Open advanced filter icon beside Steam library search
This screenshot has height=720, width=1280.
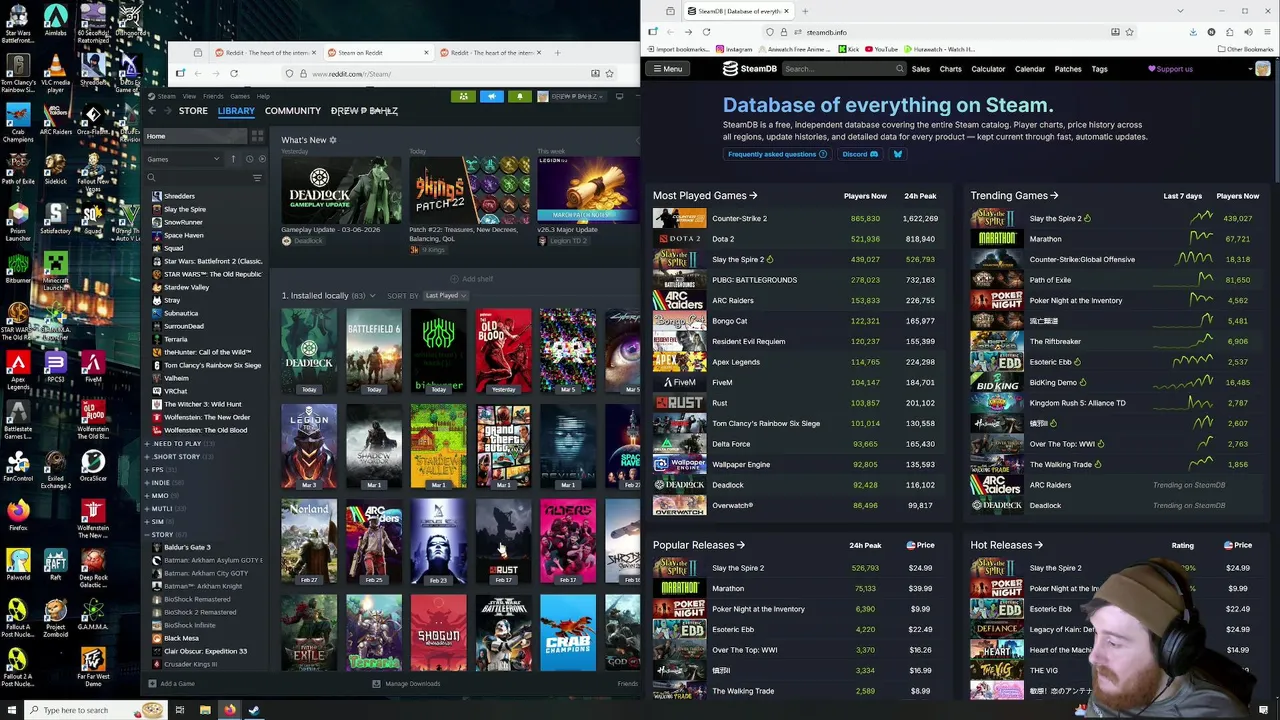coord(257,178)
